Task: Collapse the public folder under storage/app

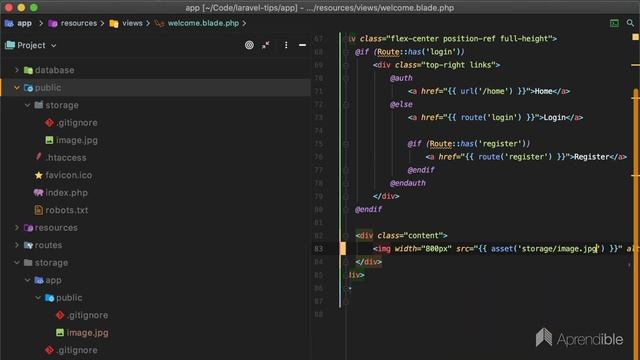Action: pos(38,298)
